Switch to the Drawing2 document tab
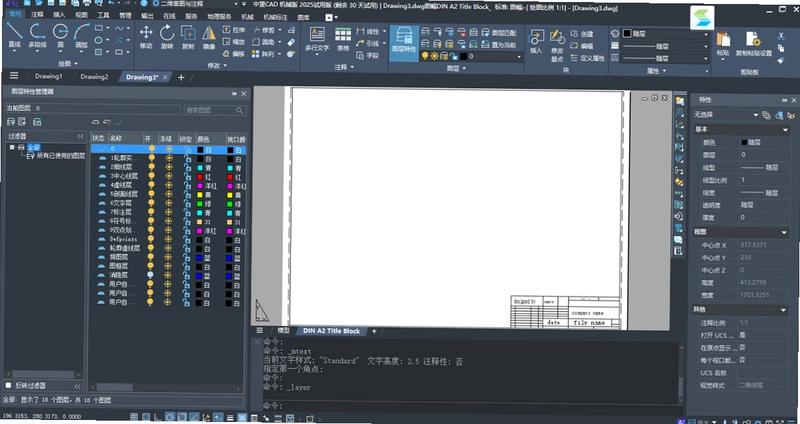Screen dimensions: 800x424 click(94, 77)
